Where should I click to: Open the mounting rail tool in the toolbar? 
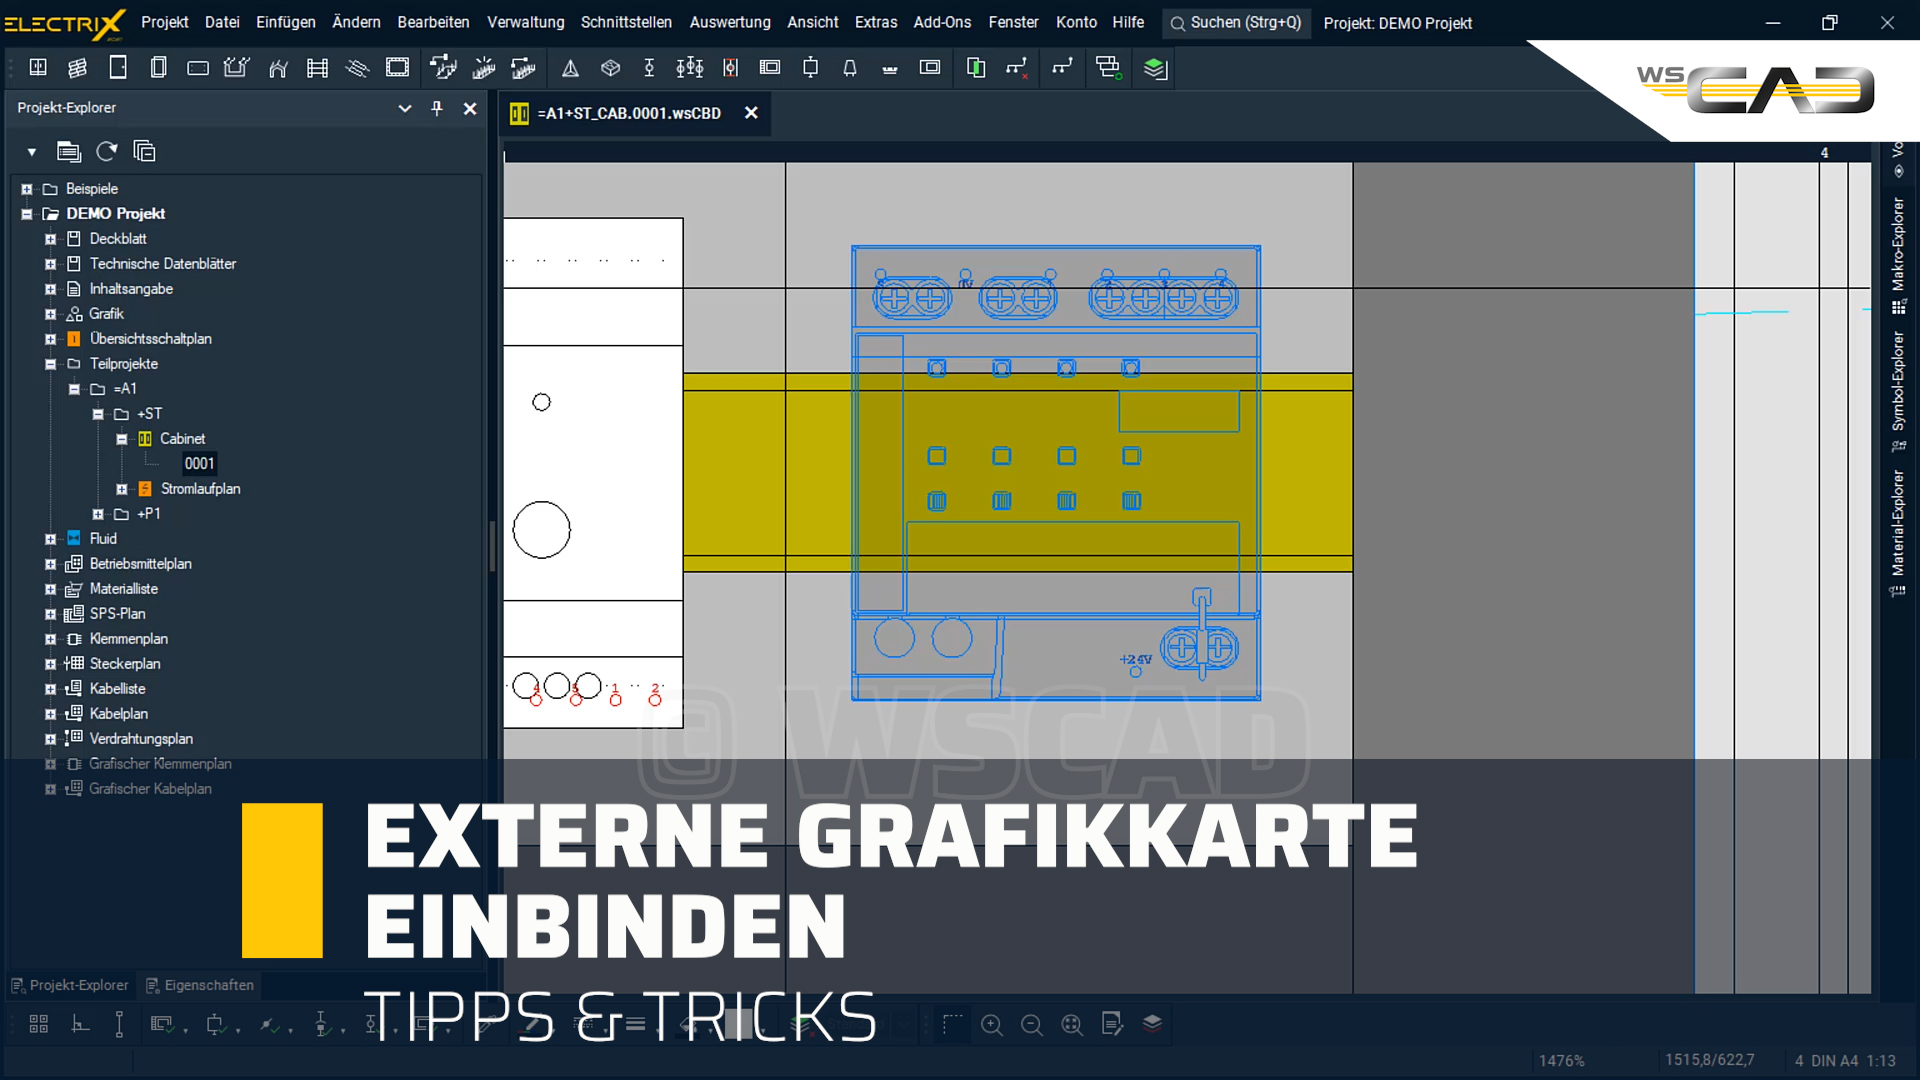coord(317,67)
